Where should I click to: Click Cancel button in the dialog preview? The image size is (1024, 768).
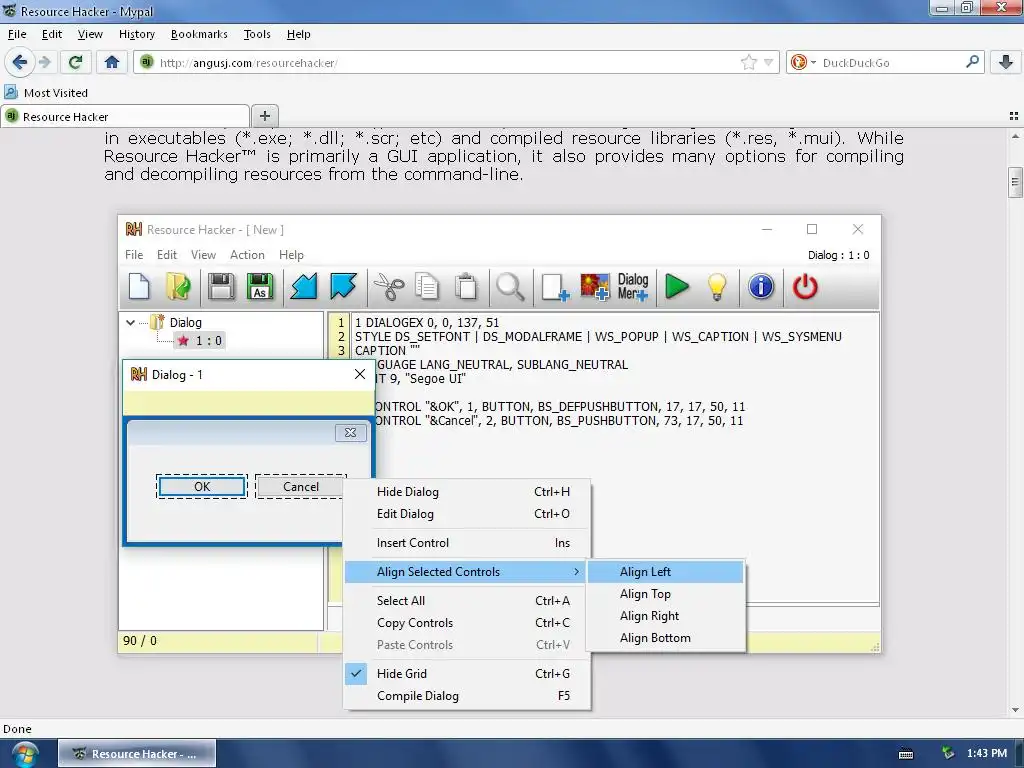(x=301, y=487)
